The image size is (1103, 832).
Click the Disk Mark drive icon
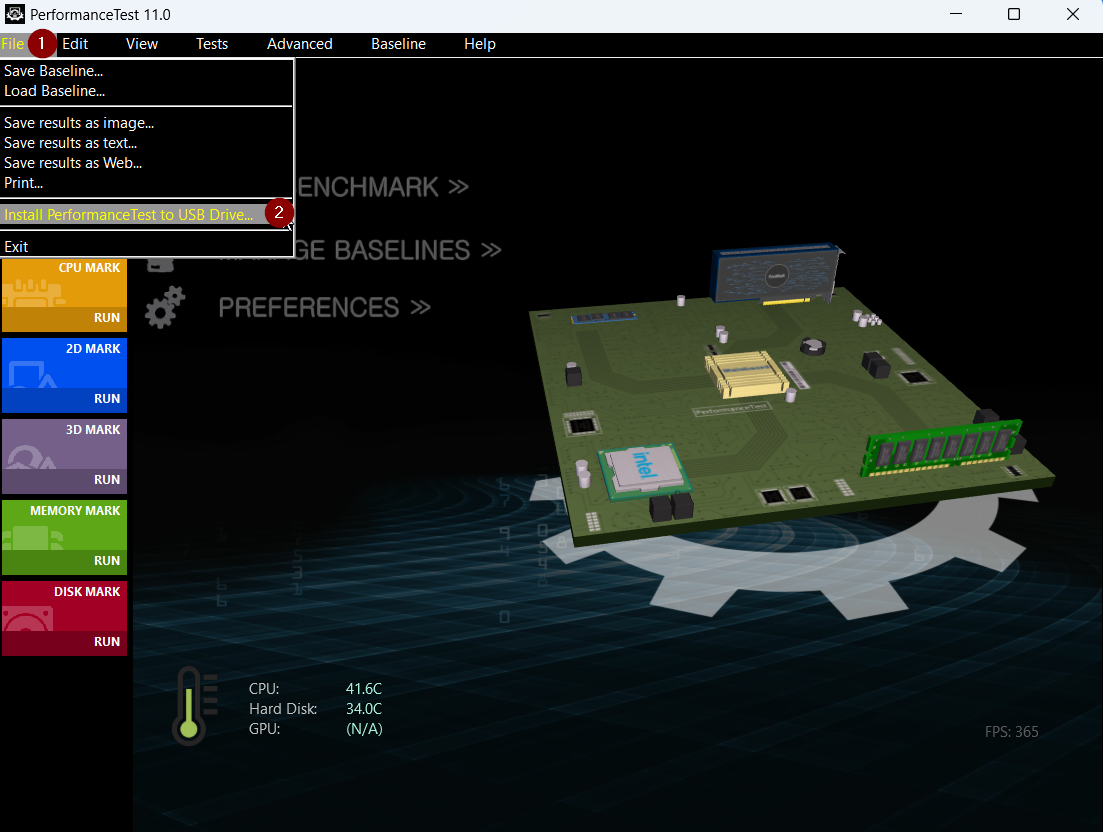(28, 619)
